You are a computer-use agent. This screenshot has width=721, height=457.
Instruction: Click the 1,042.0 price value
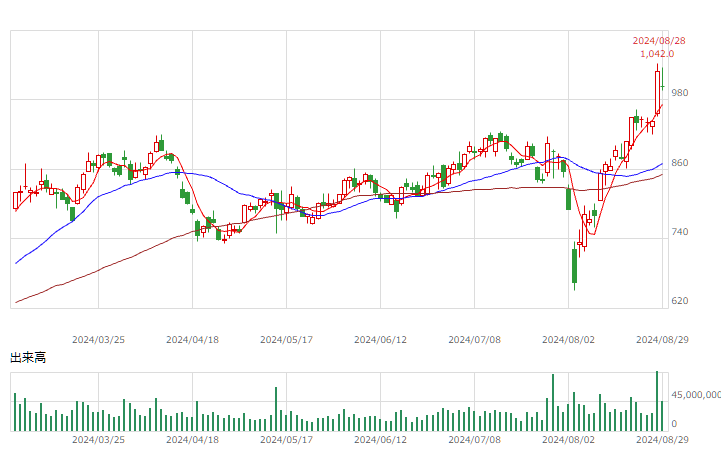pos(657,54)
